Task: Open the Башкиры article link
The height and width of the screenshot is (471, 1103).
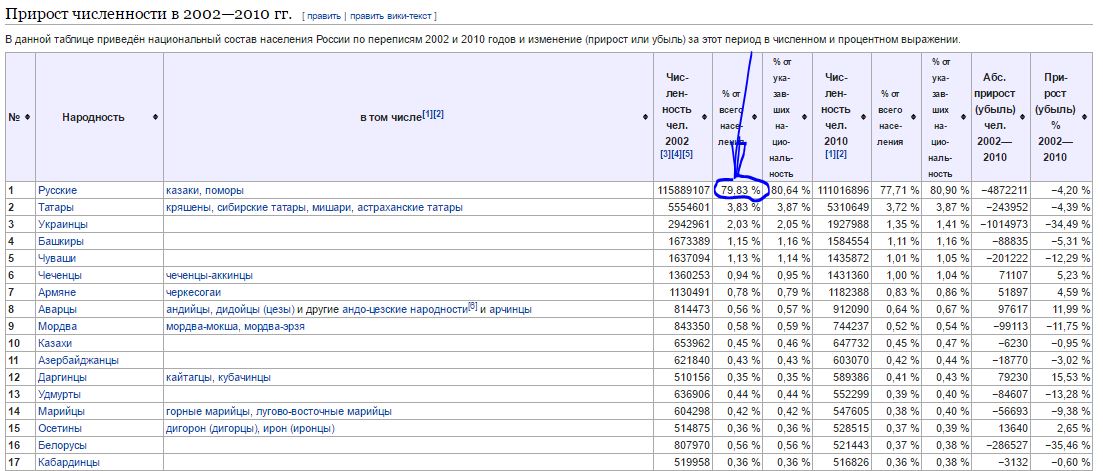Action: [x=61, y=241]
